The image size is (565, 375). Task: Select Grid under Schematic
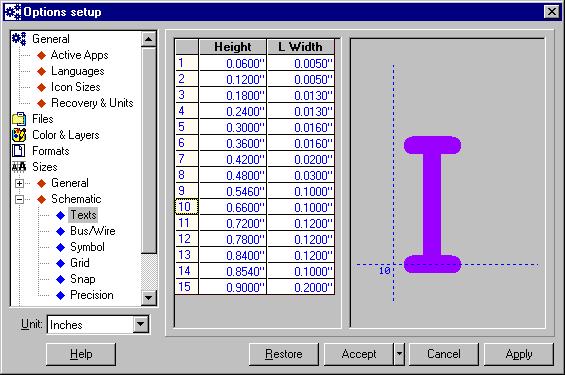[80, 263]
